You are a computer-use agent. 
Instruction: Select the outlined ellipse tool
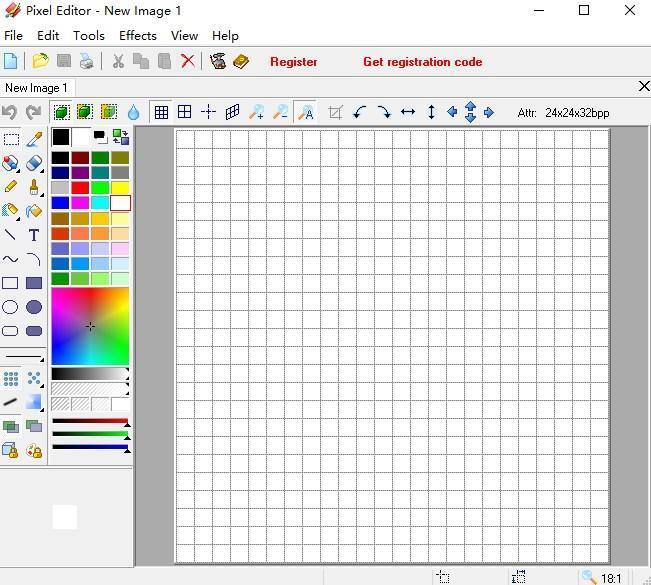(10, 307)
